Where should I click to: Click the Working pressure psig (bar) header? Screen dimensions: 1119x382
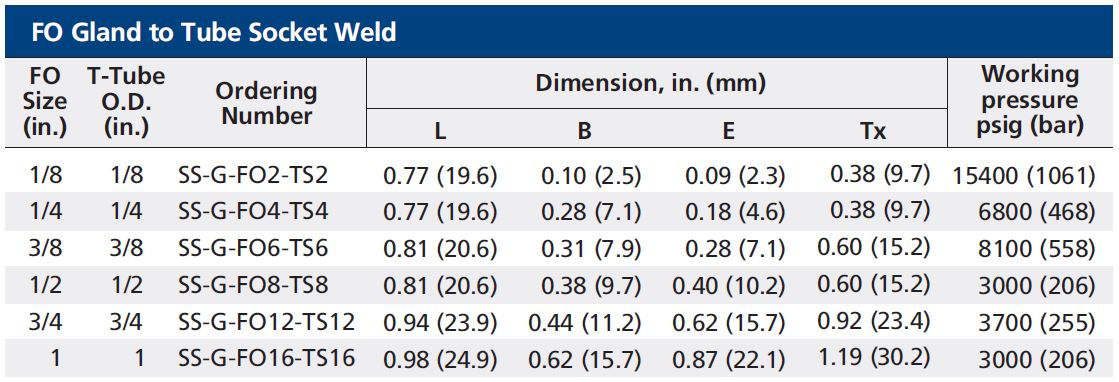[x=1030, y=101]
